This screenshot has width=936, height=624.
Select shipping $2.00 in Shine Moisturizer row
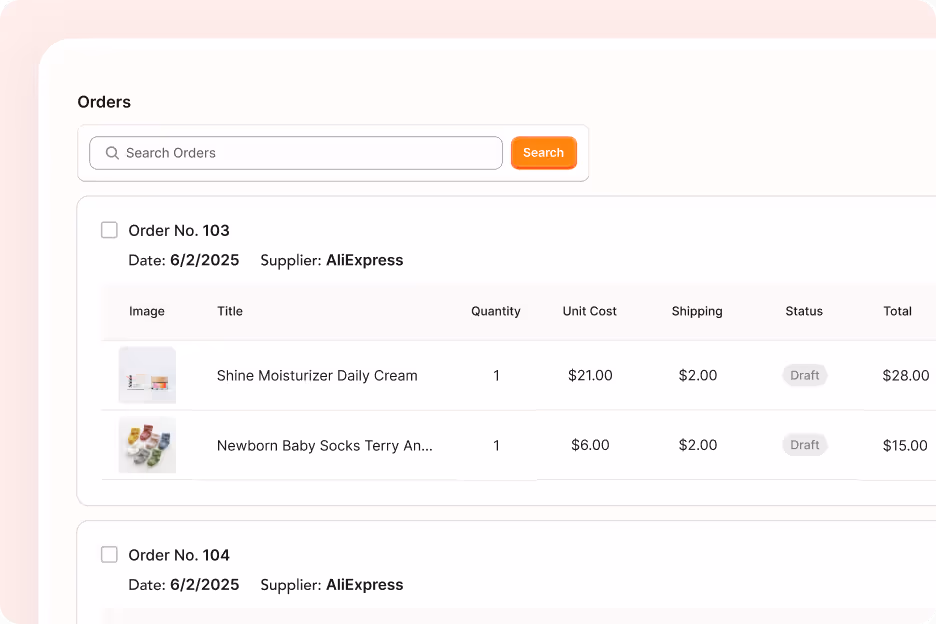point(698,375)
